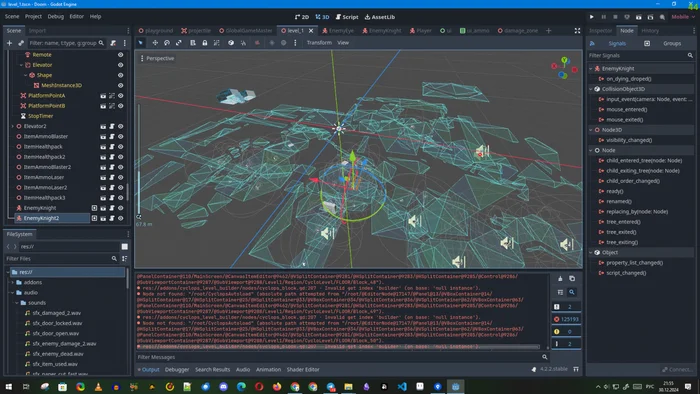The width and height of the screenshot is (700, 394).
Task: Collapse the CollisionObject3D signals group
Action: coord(591,89)
